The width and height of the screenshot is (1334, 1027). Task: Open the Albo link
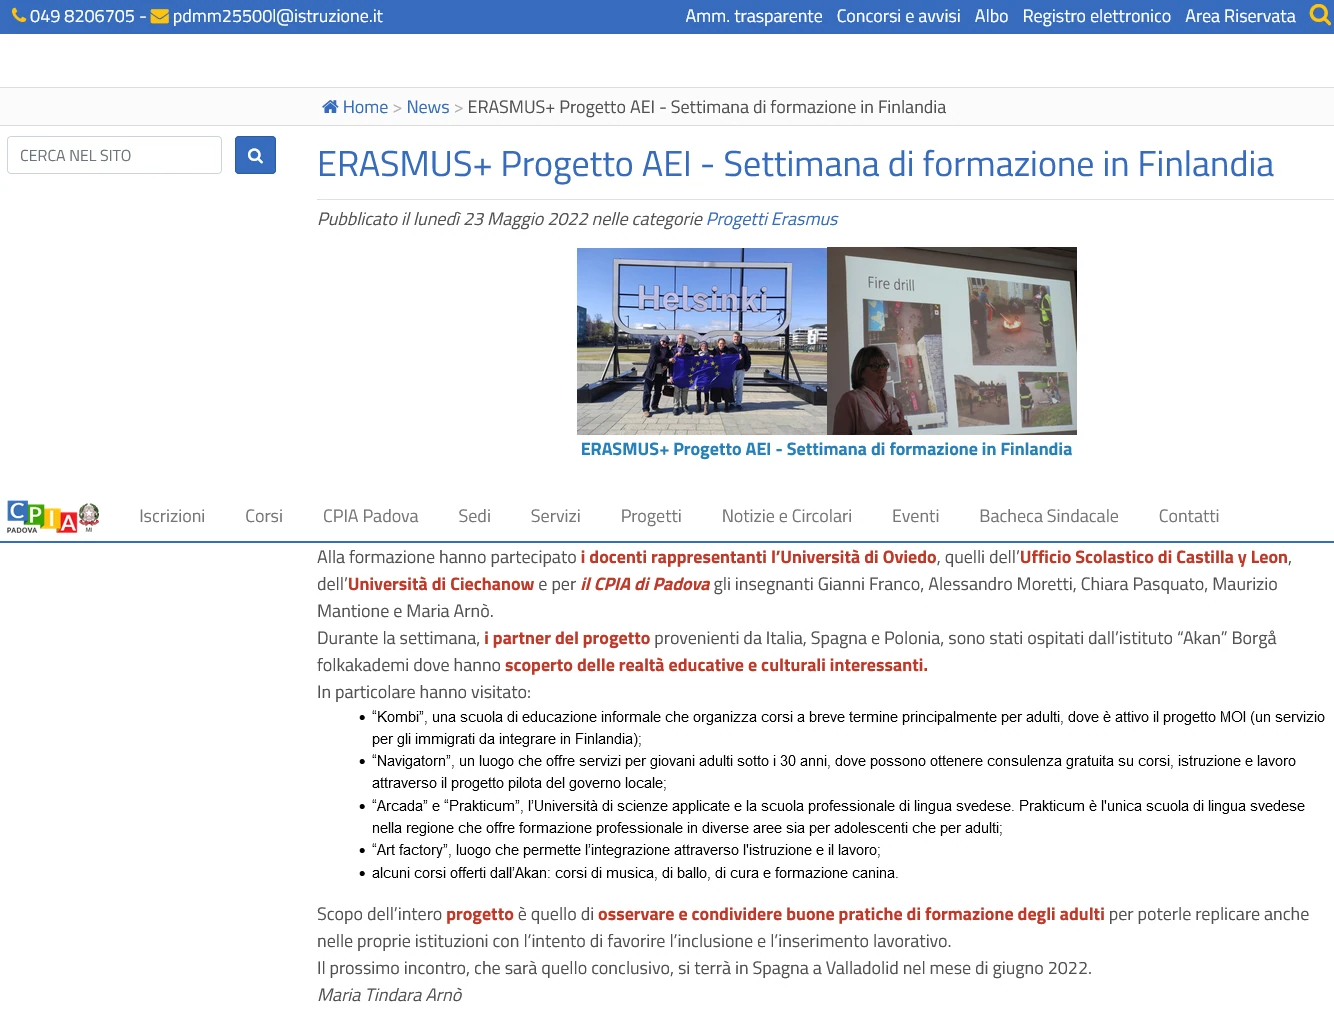pyautogui.click(x=991, y=16)
